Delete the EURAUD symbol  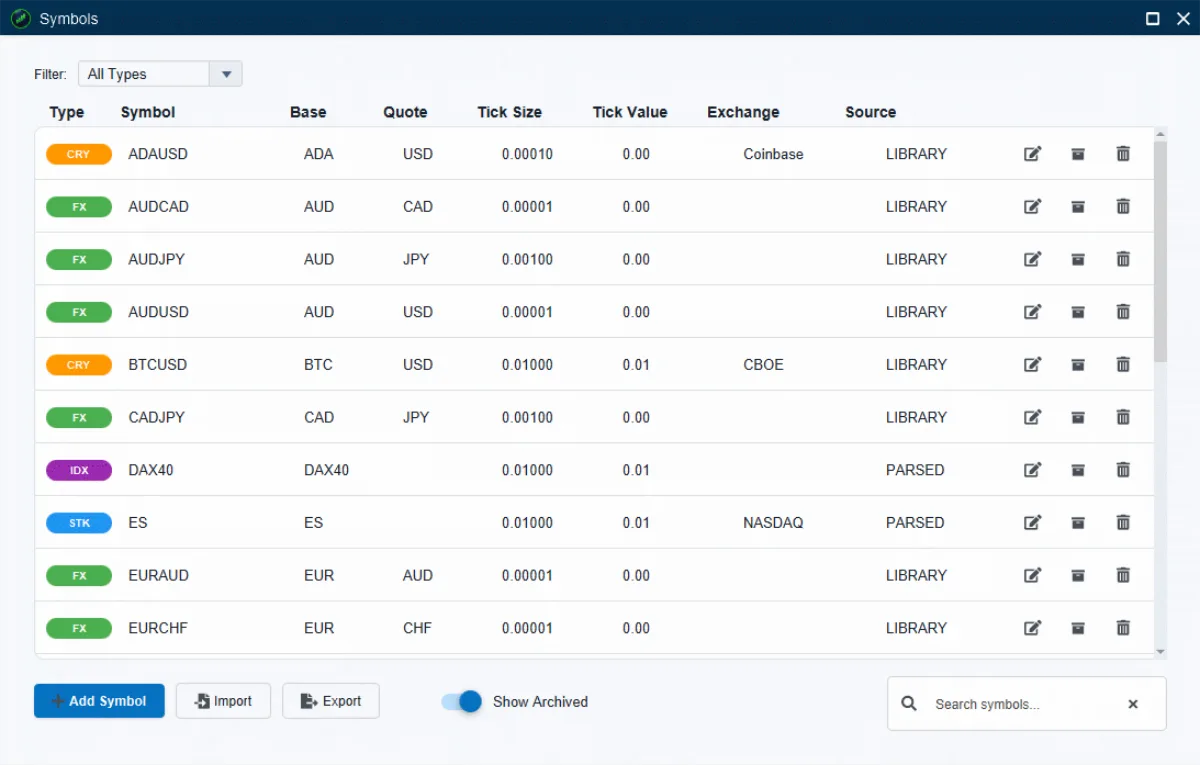click(x=1123, y=575)
